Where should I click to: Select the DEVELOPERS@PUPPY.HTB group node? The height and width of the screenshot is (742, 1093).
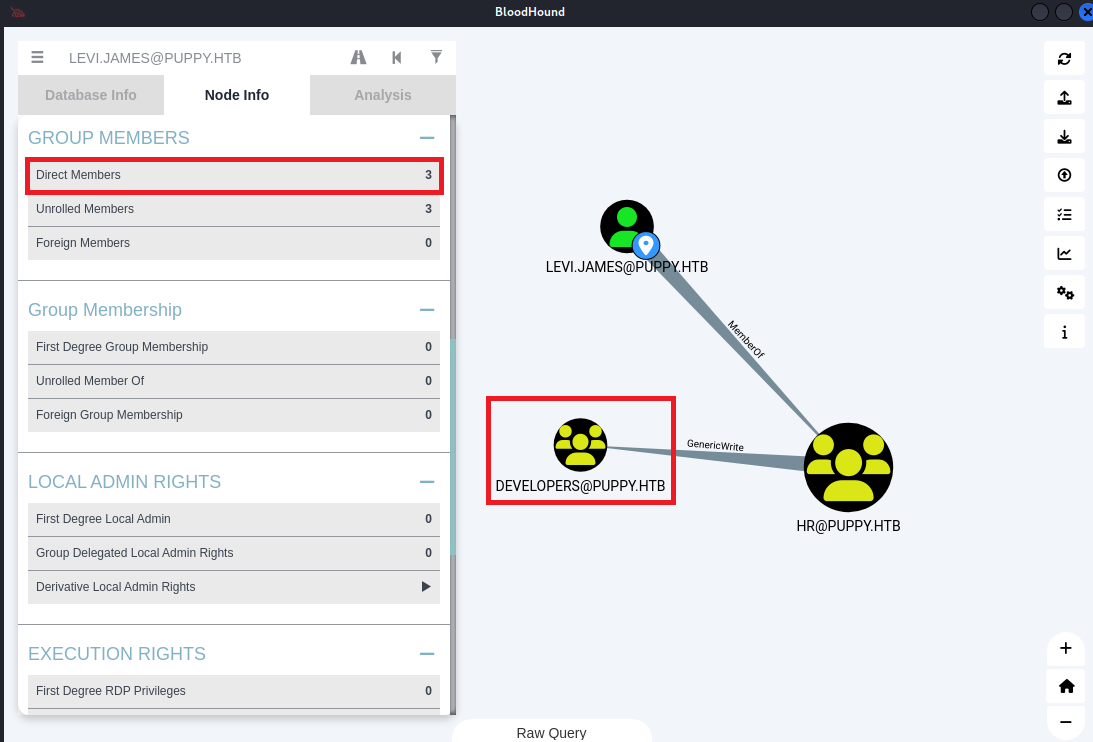point(580,445)
